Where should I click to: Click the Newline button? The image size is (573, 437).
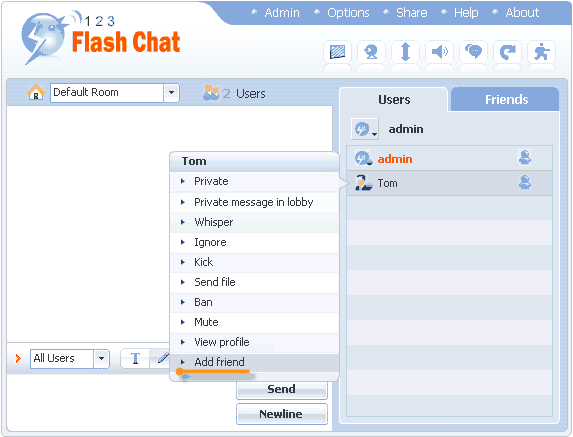point(281,414)
